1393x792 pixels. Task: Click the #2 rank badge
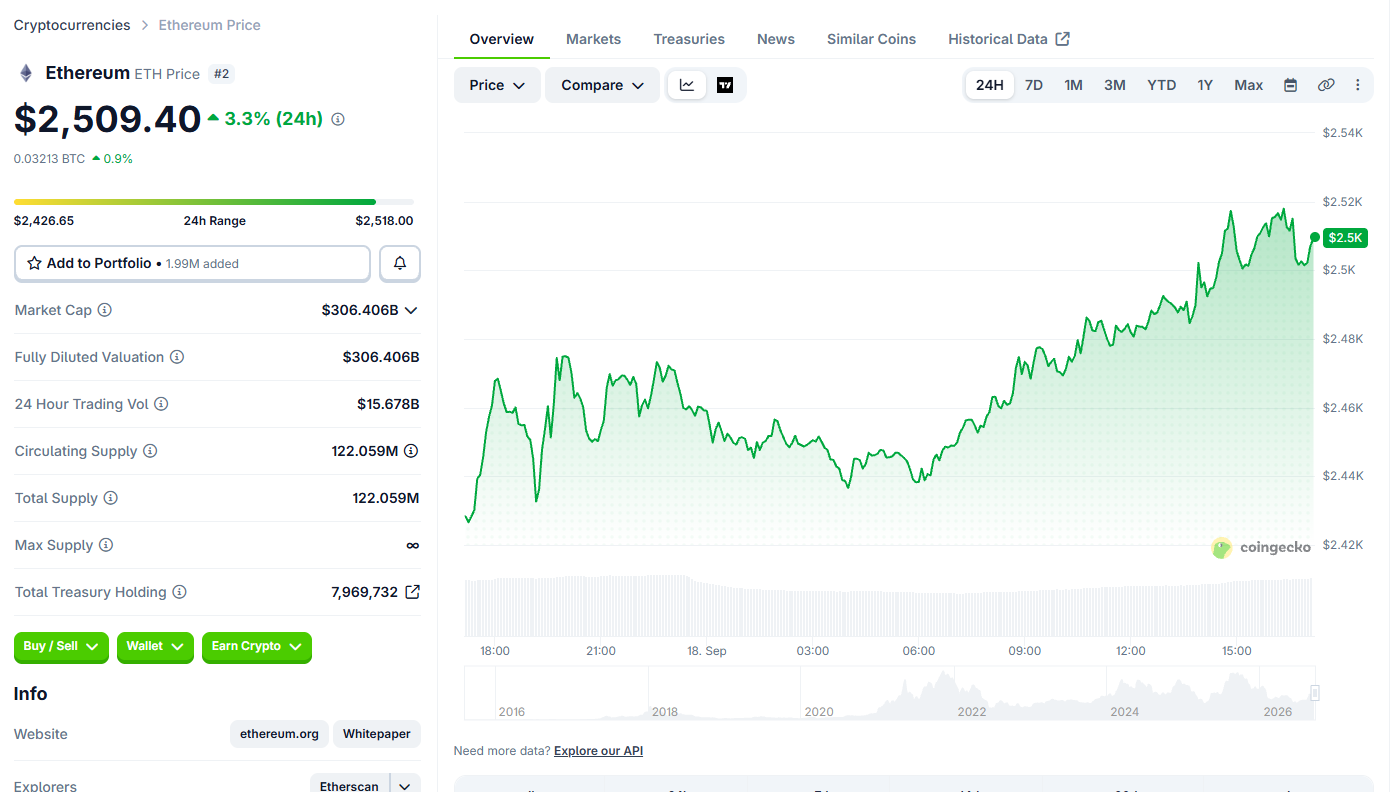coord(221,74)
